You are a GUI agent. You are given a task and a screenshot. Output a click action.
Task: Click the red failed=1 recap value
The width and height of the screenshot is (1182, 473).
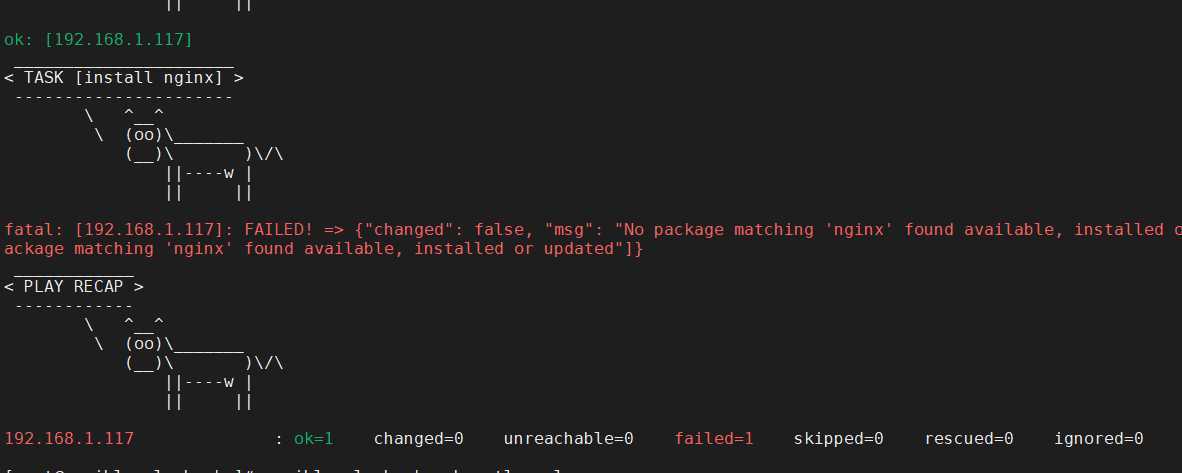coord(713,439)
